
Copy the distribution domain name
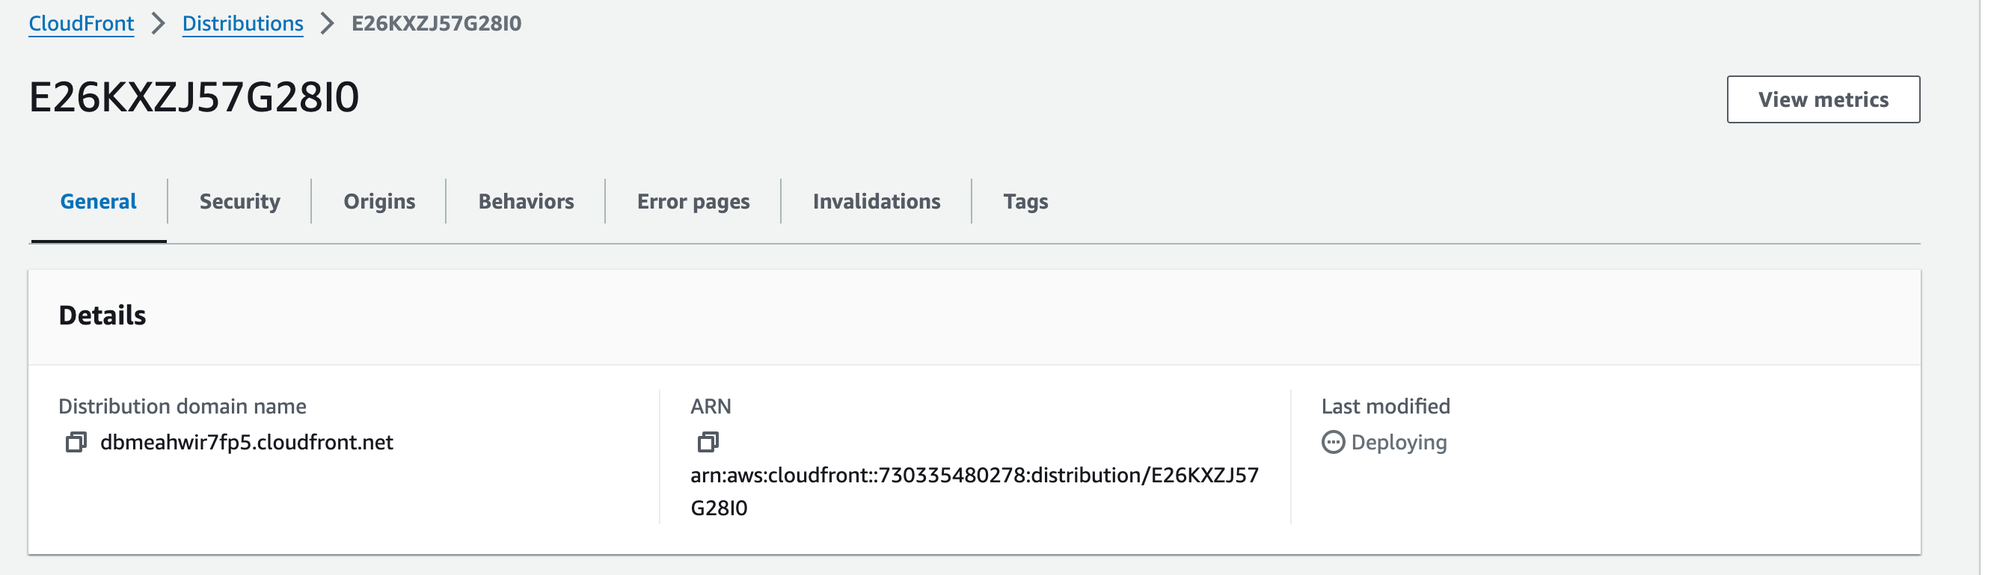[76, 442]
